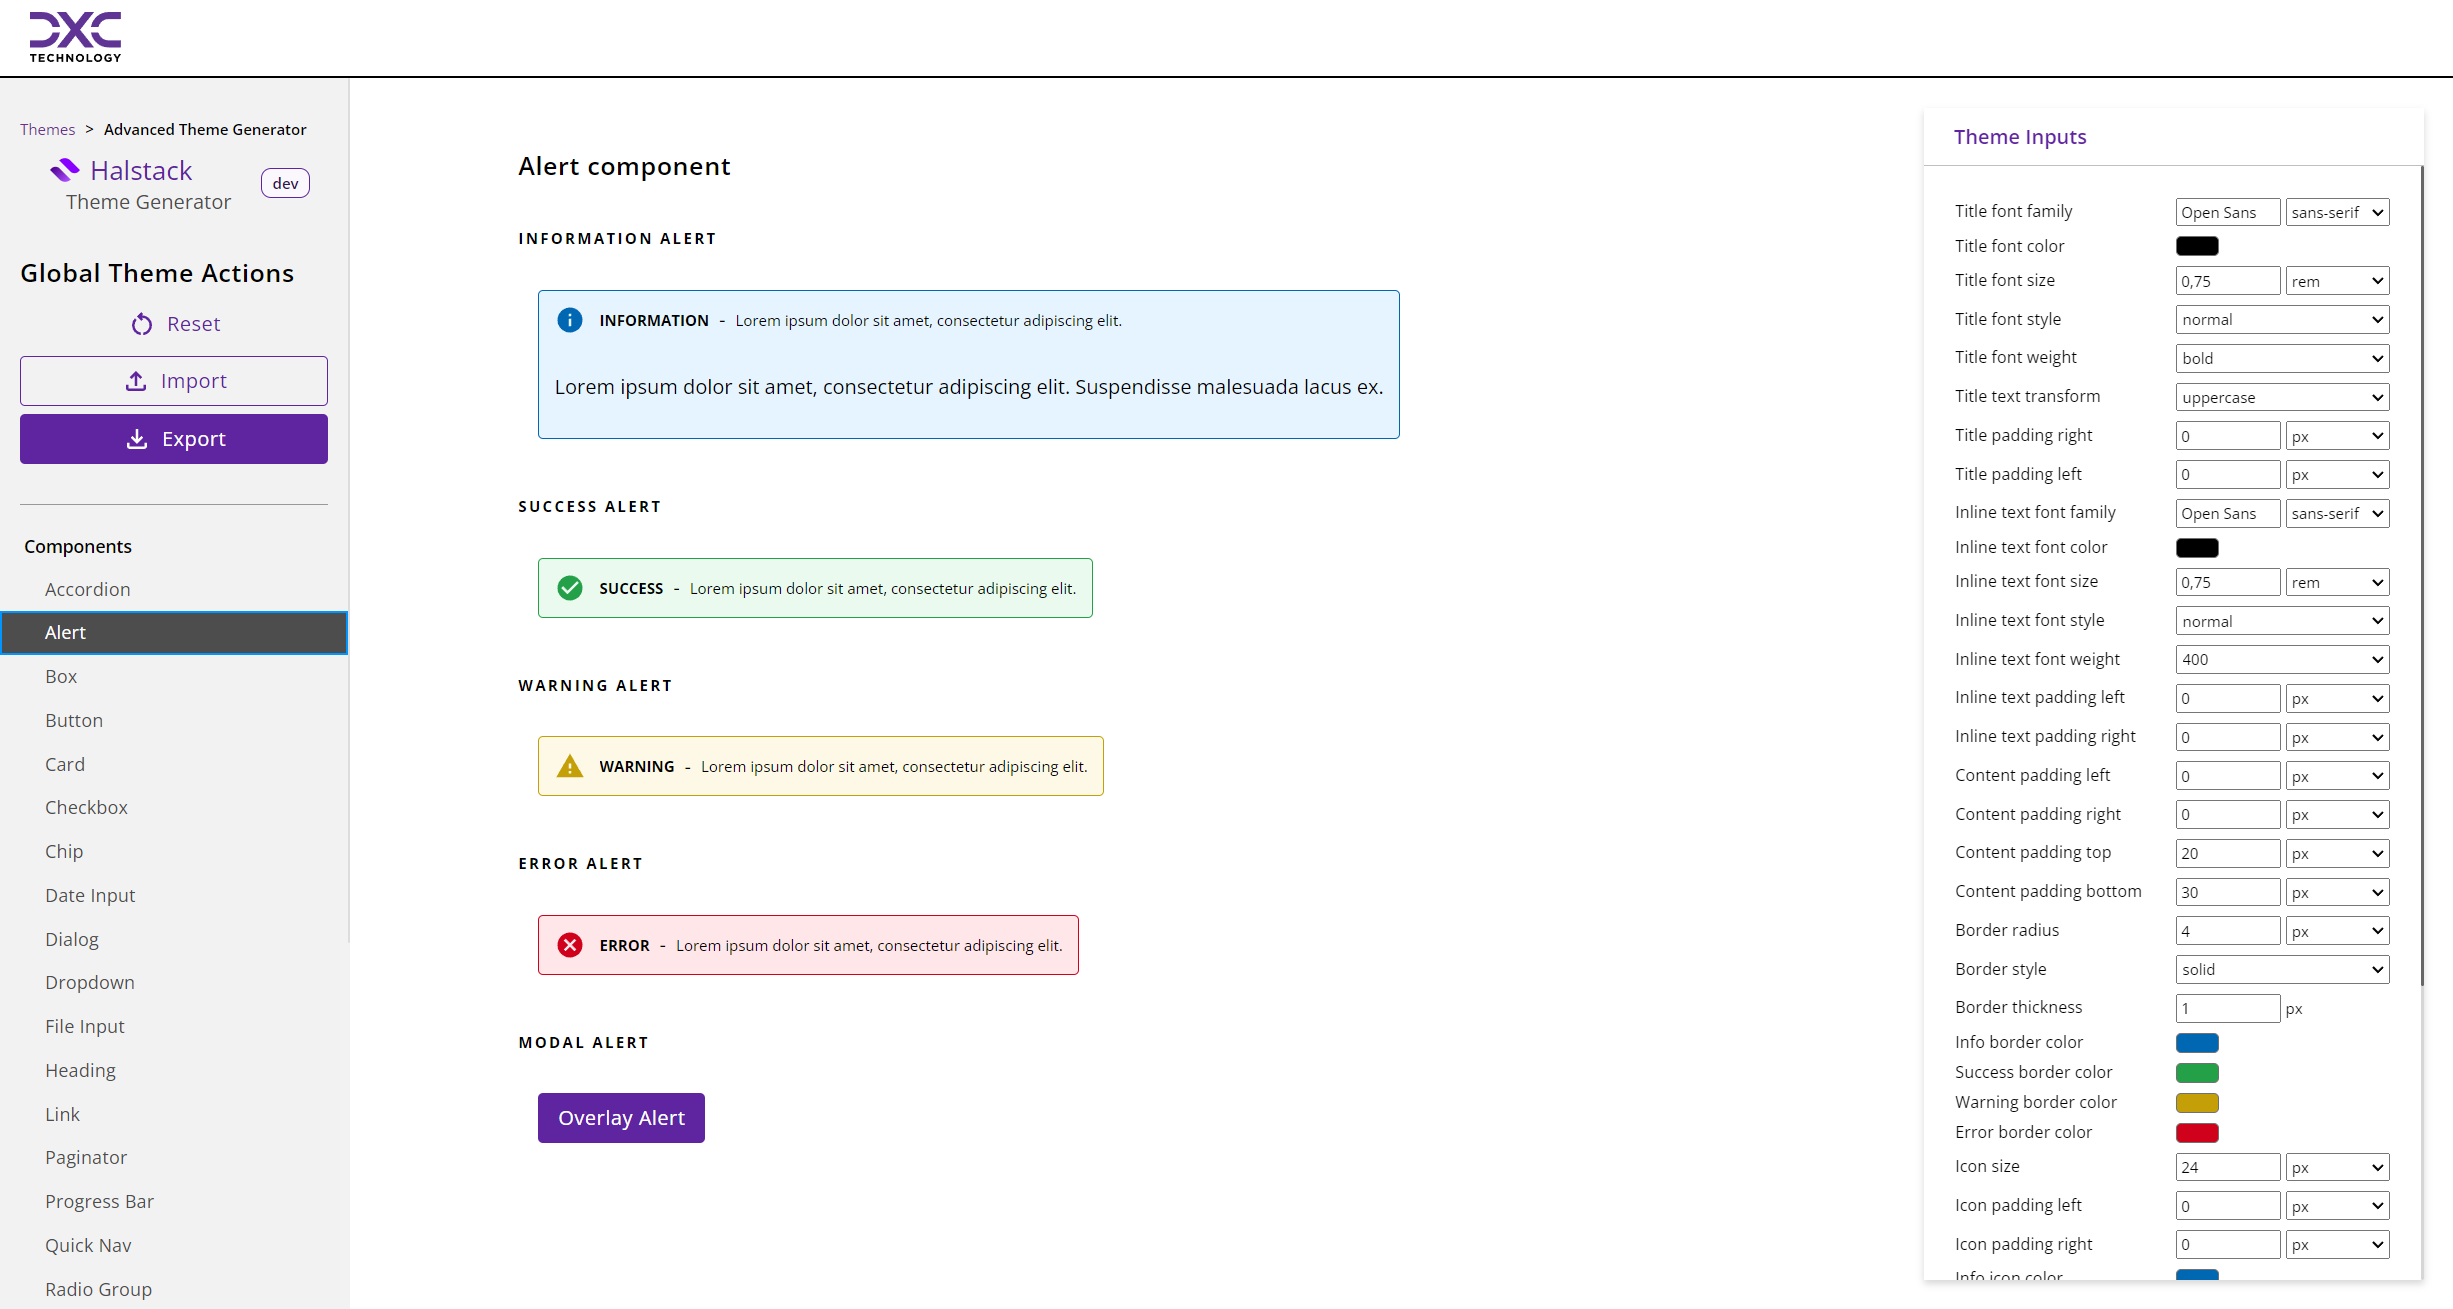
Task: Open the Info border color swatch
Action: coord(2197,1042)
